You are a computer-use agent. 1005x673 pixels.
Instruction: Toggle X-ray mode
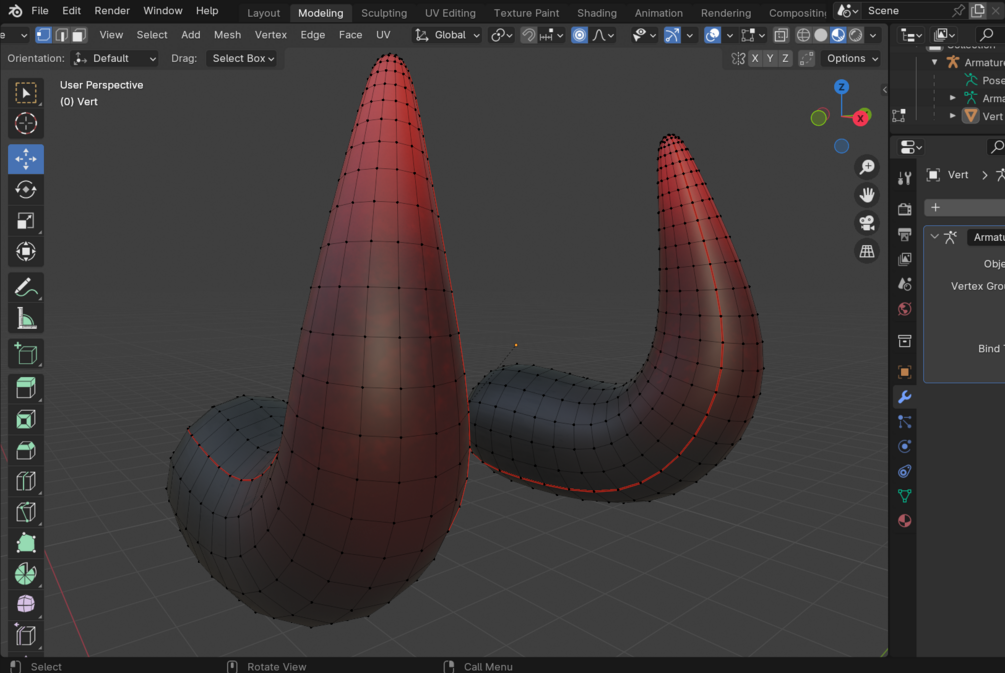pos(781,35)
